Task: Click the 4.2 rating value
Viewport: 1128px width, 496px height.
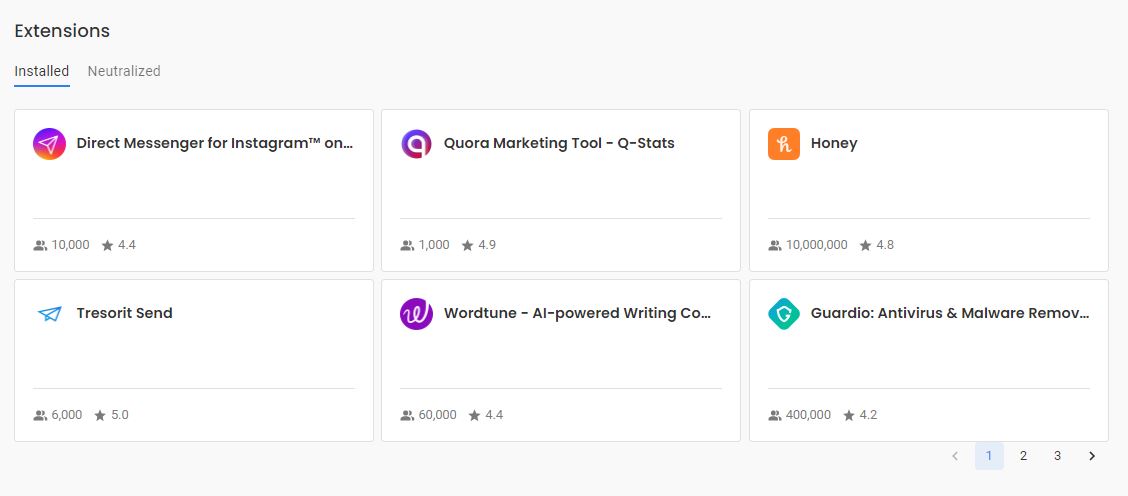Action: click(868, 415)
